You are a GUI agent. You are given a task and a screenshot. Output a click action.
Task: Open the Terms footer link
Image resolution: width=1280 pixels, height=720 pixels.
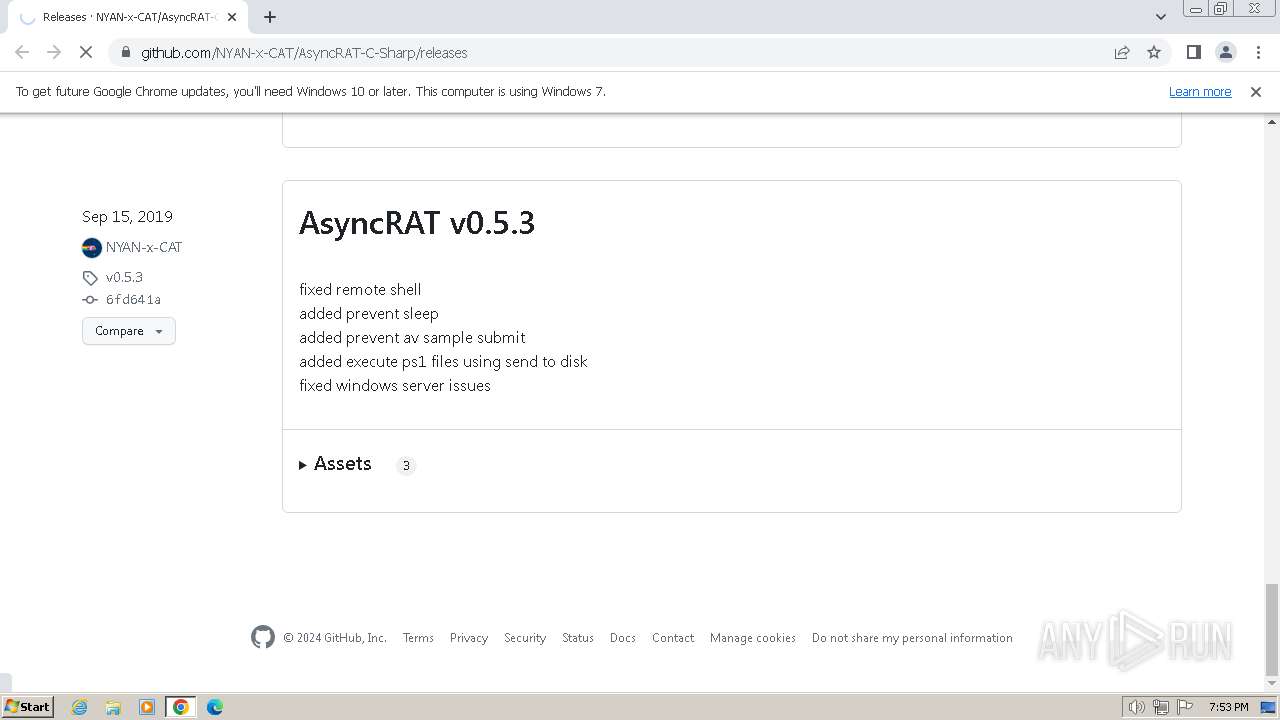pyautogui.click(x=418, y=638)
